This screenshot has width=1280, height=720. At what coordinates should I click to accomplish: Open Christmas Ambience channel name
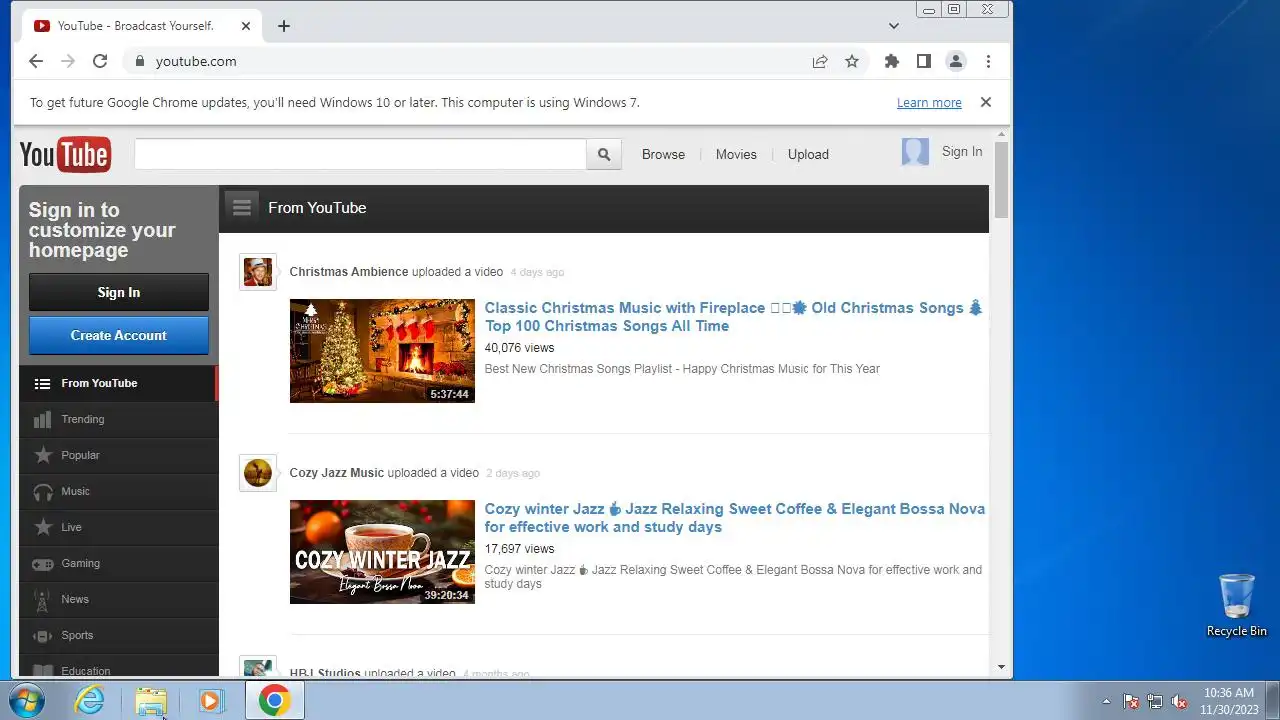click(x=349, y=272)
